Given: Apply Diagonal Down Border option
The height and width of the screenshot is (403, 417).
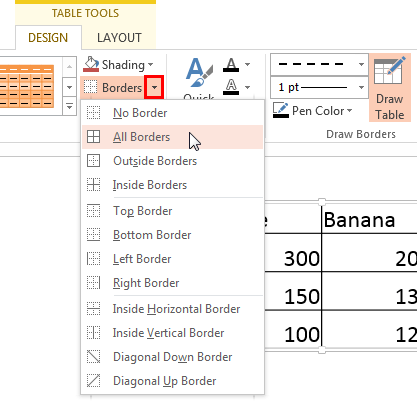Looking at the screenshot, I should point(172,357).
